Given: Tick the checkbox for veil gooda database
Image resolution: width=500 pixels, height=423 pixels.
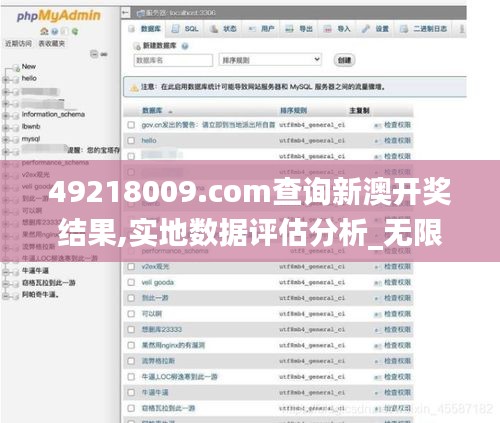Looking at the screenshot, I should click(131, 283).
